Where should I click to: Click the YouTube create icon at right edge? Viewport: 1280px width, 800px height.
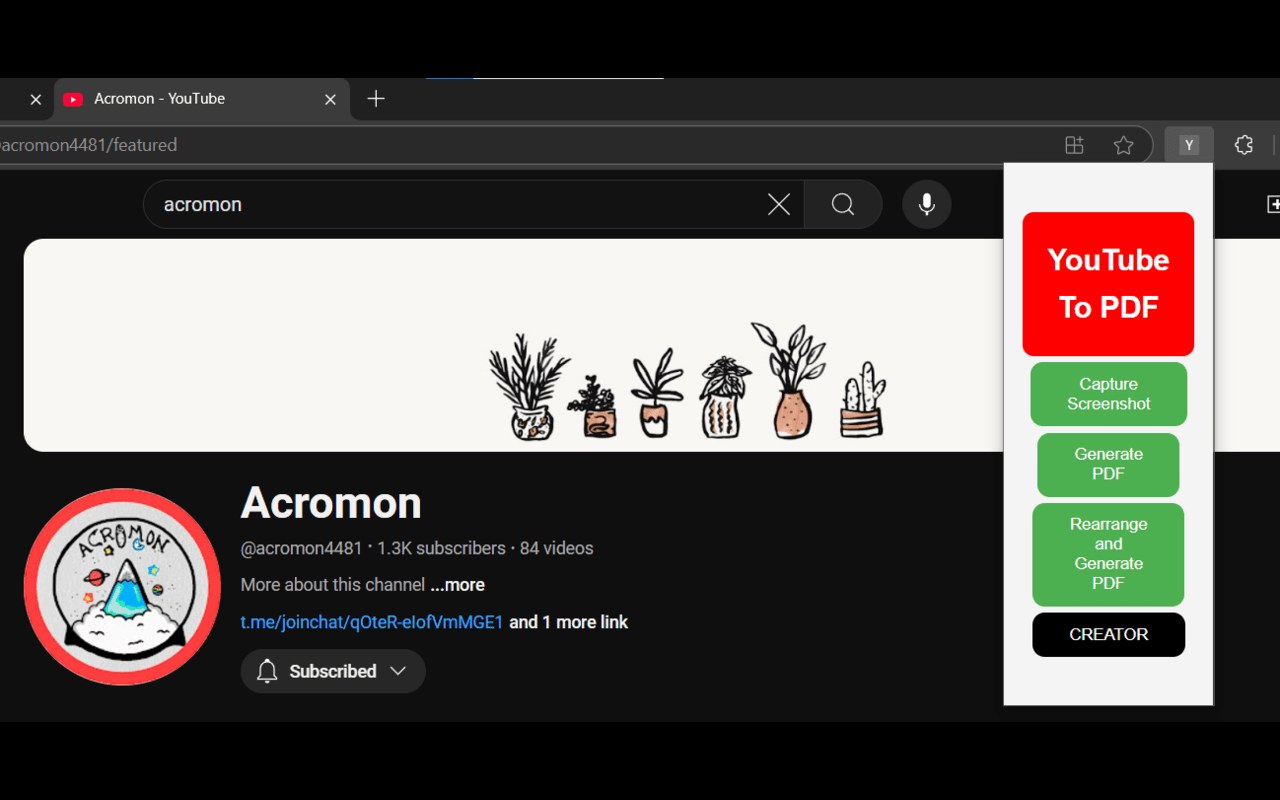click(1273, 204)
